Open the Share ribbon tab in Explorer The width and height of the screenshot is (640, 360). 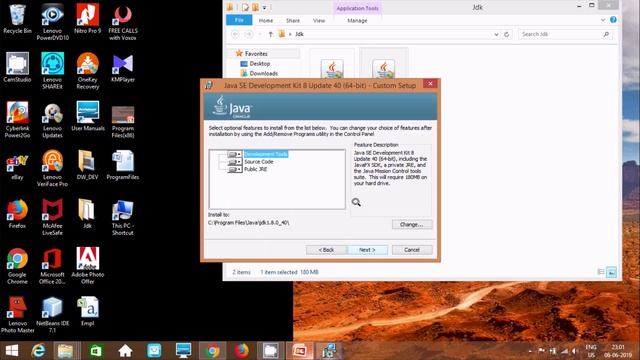click(x=293, y=20)
